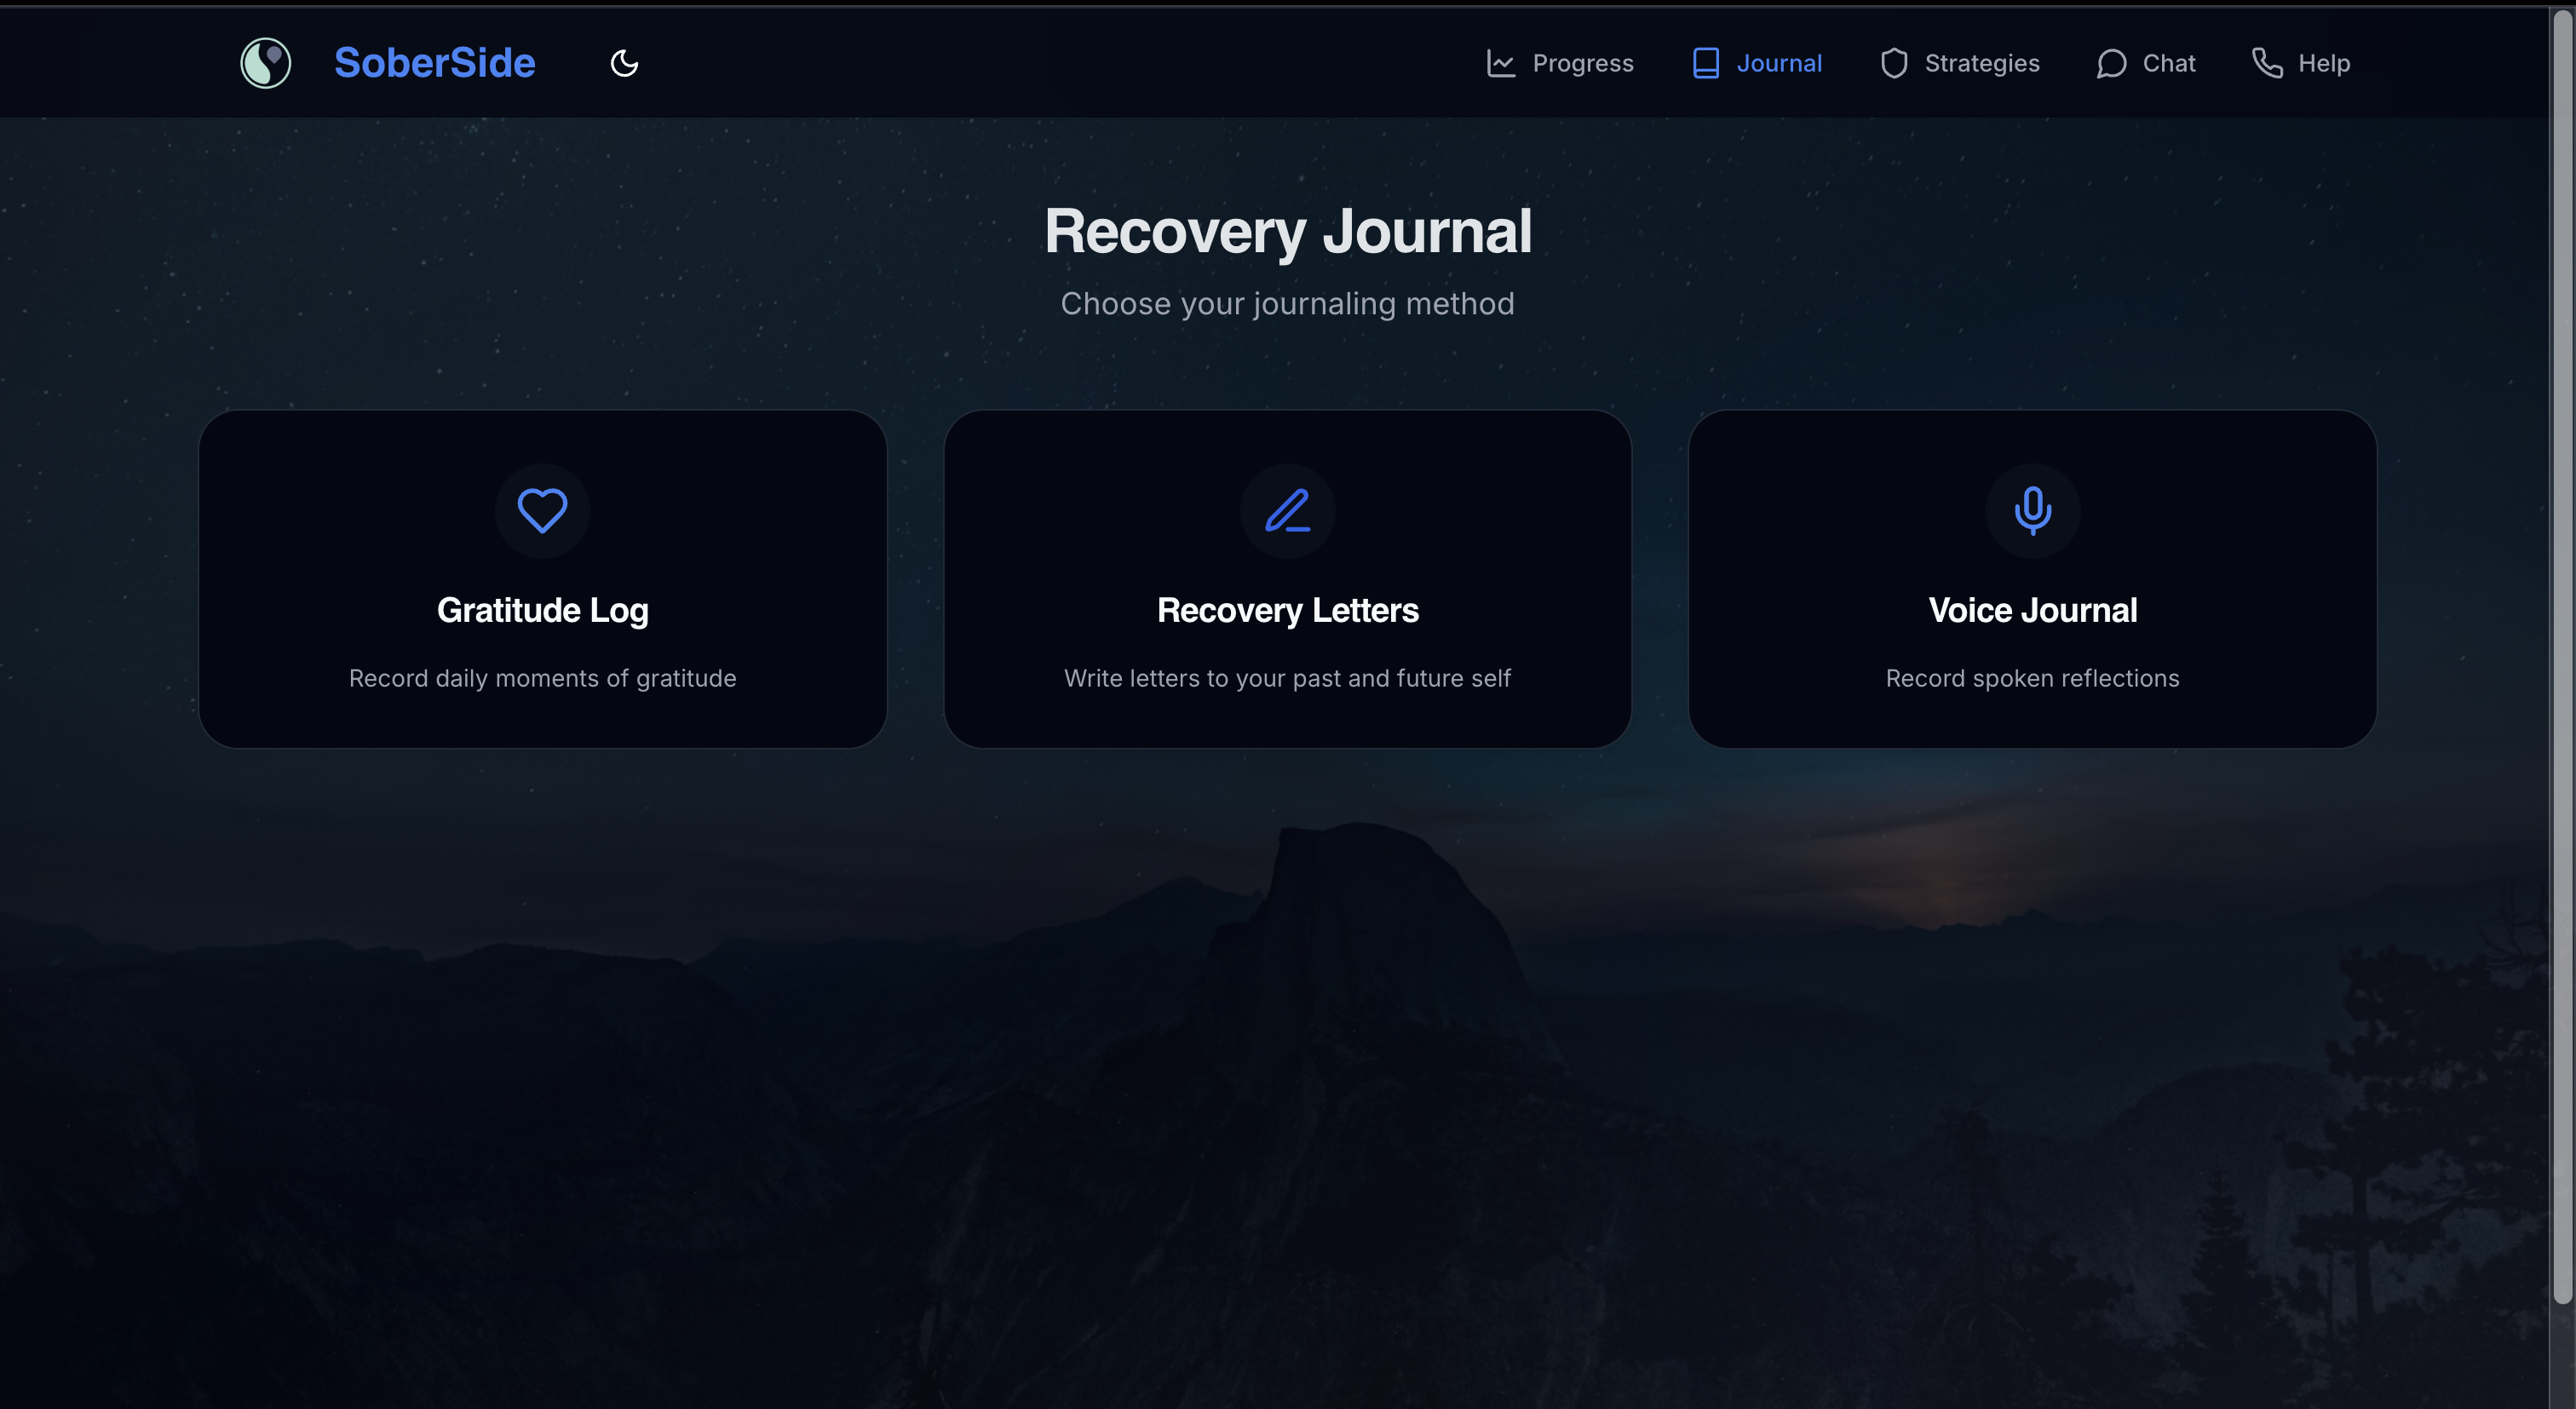Click the pen icon on Recovery Letters

coord(1287,510)
